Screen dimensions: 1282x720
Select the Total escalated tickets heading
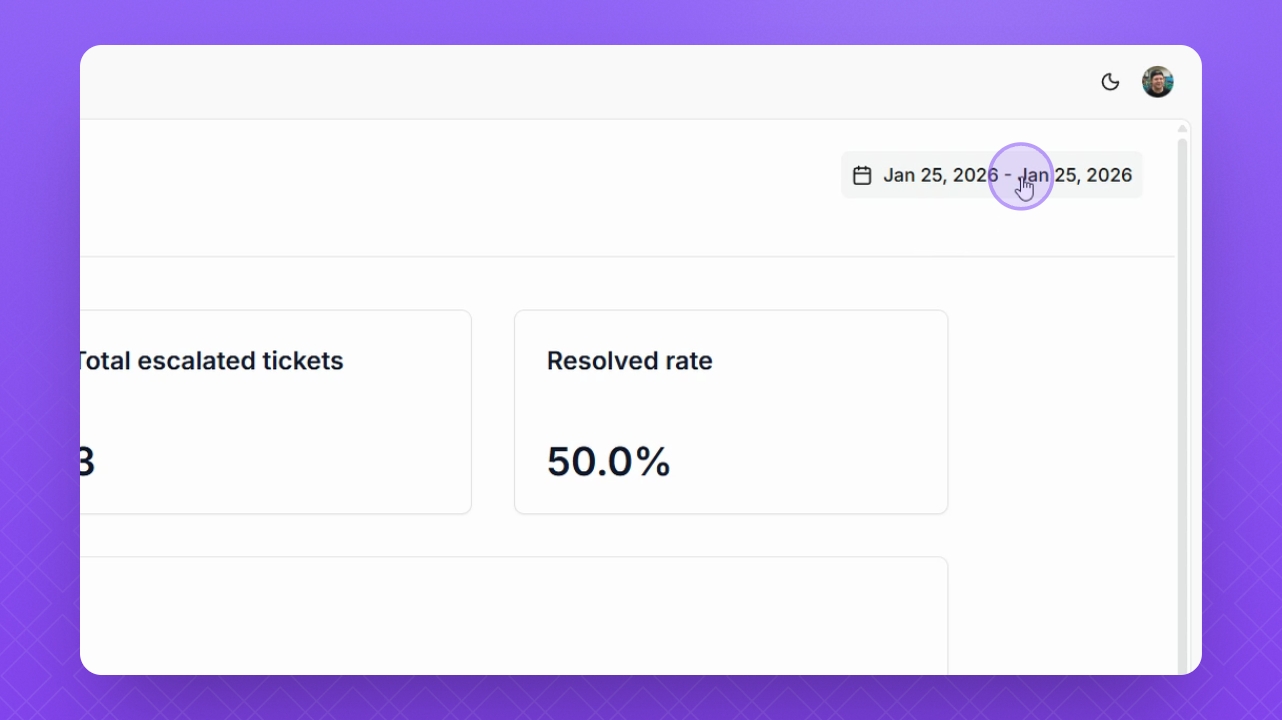point(210,361)
